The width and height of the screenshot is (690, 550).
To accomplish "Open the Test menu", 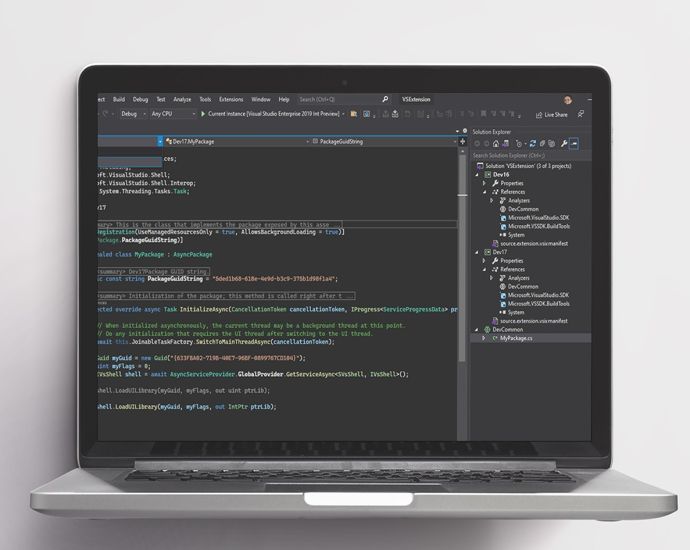I will point(161,99).
